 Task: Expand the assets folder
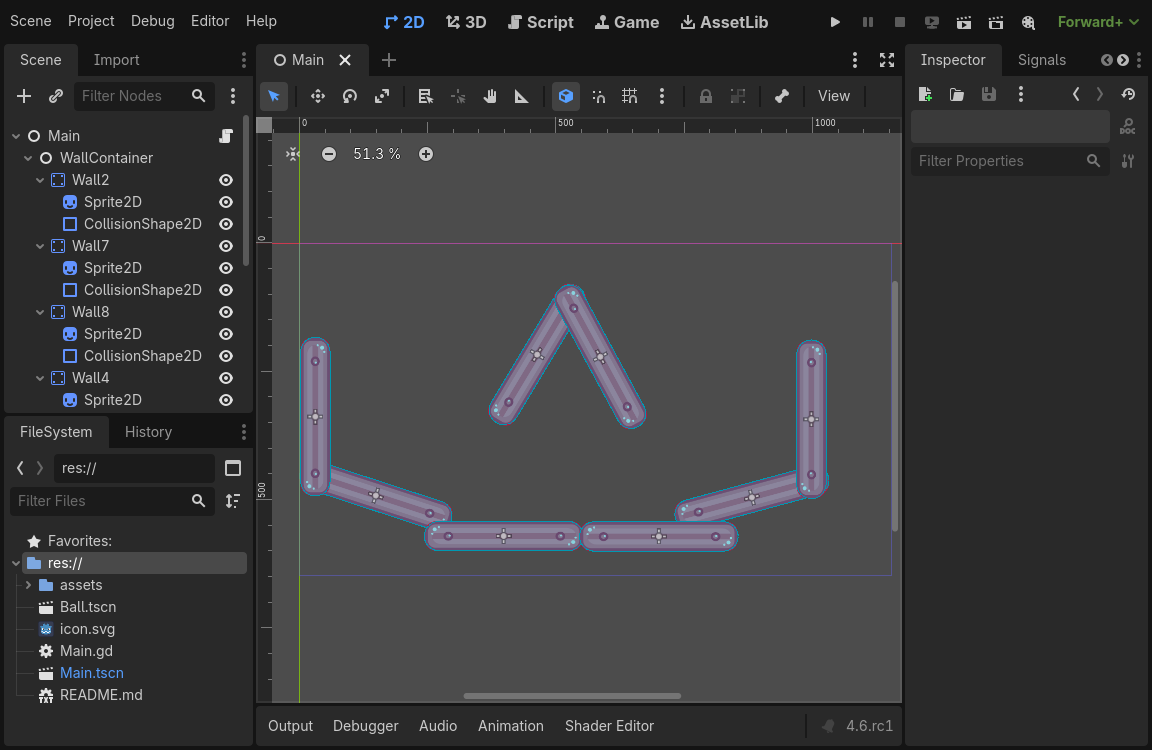[x=28, y=585]
